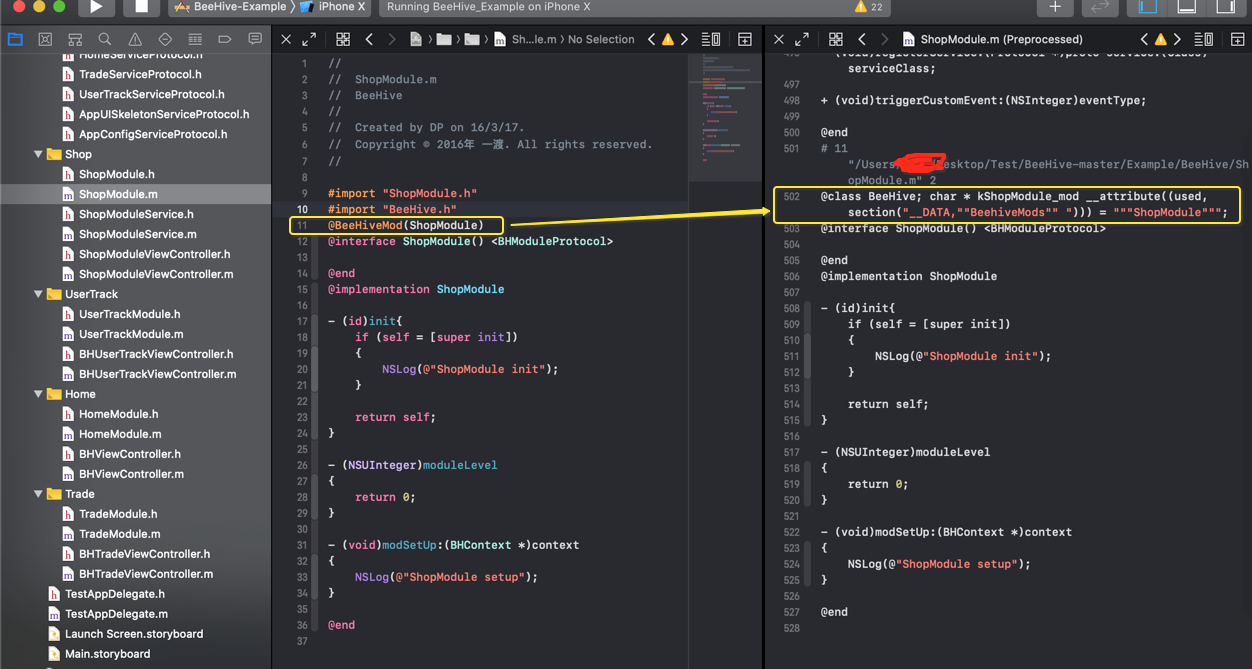Screen dimensions: 1252x669
Task: Choose iPhone X run destination
Action: (333, 7)
